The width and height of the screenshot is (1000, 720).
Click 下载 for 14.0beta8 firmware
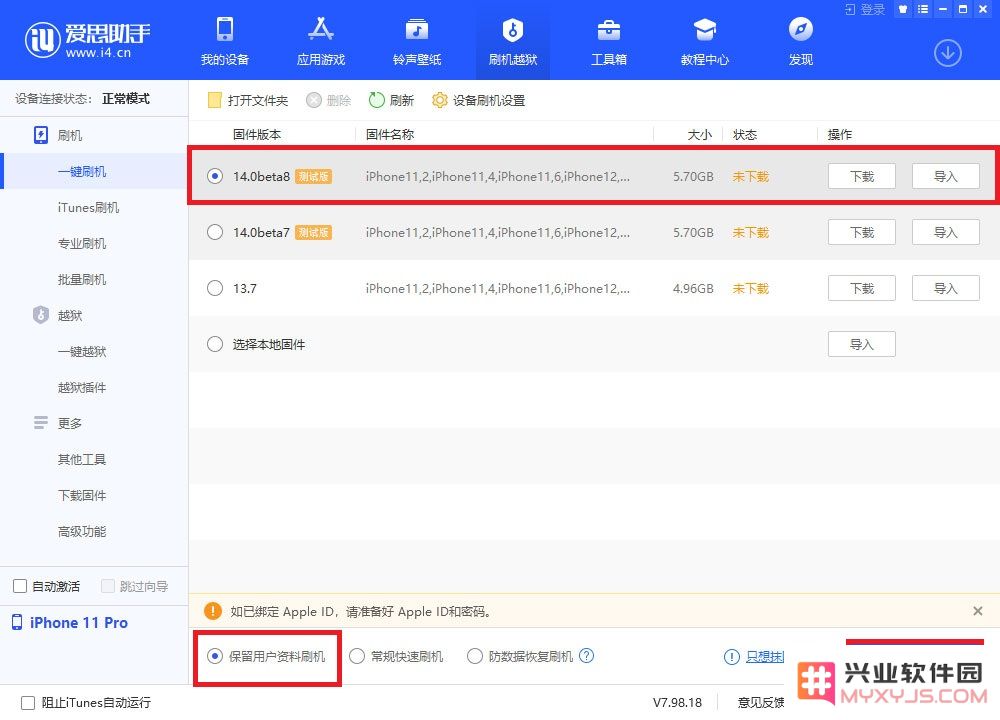[x=862, y=176]
